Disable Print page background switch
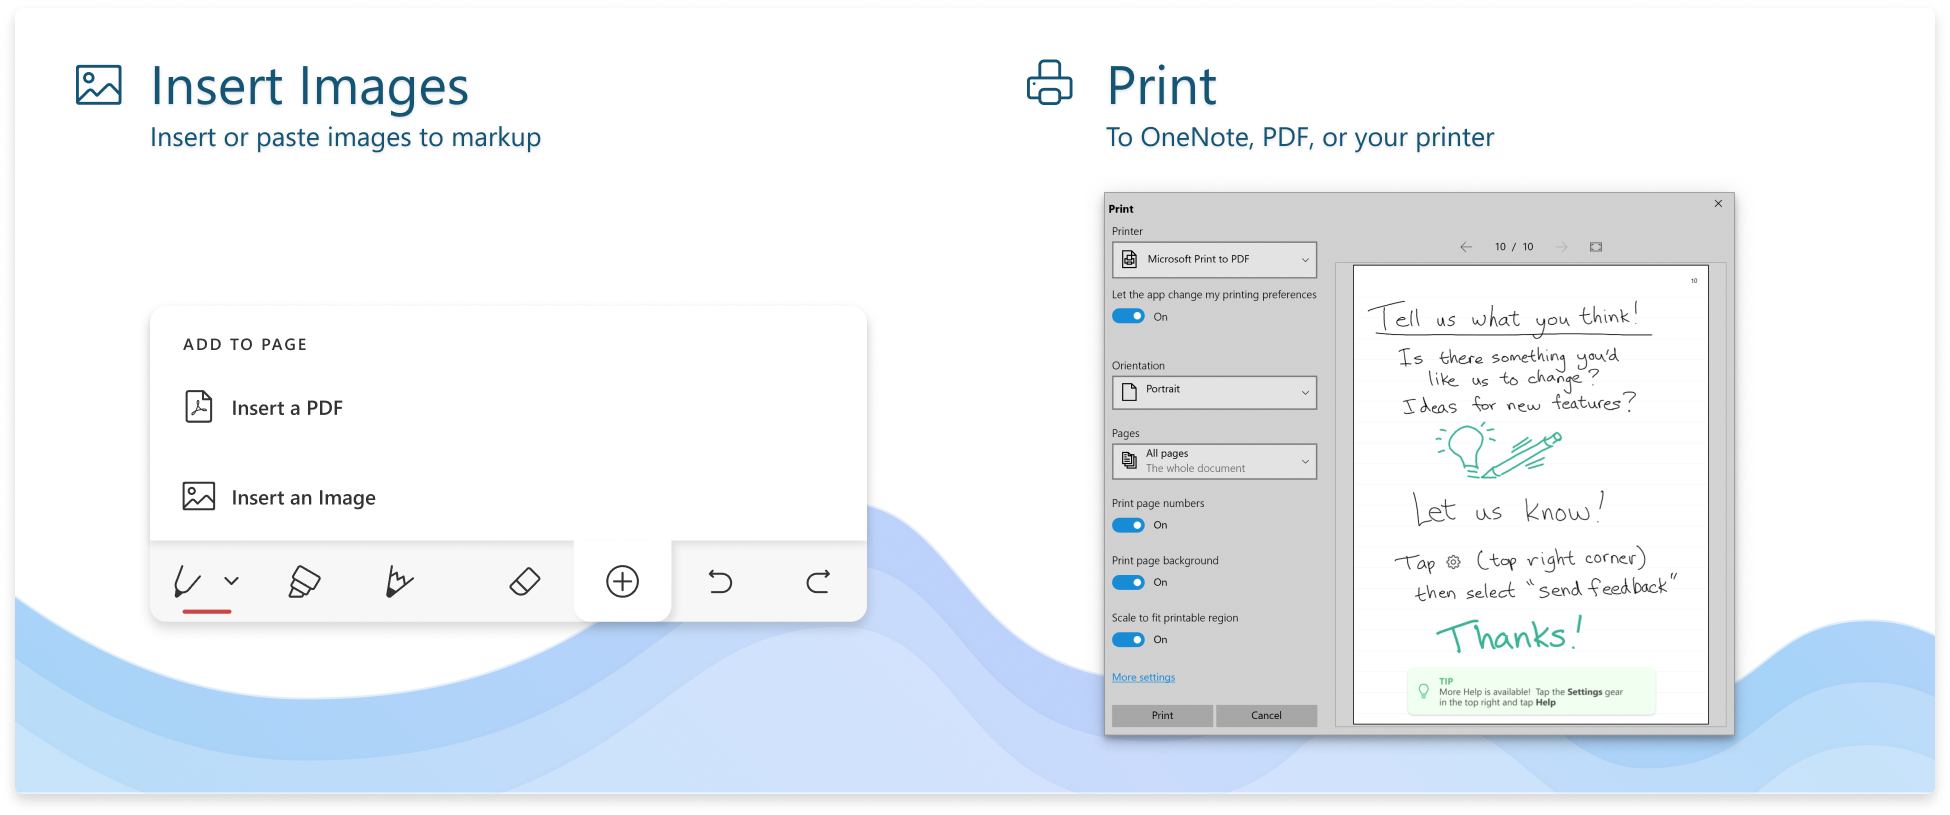 [x=1129, y=582]
